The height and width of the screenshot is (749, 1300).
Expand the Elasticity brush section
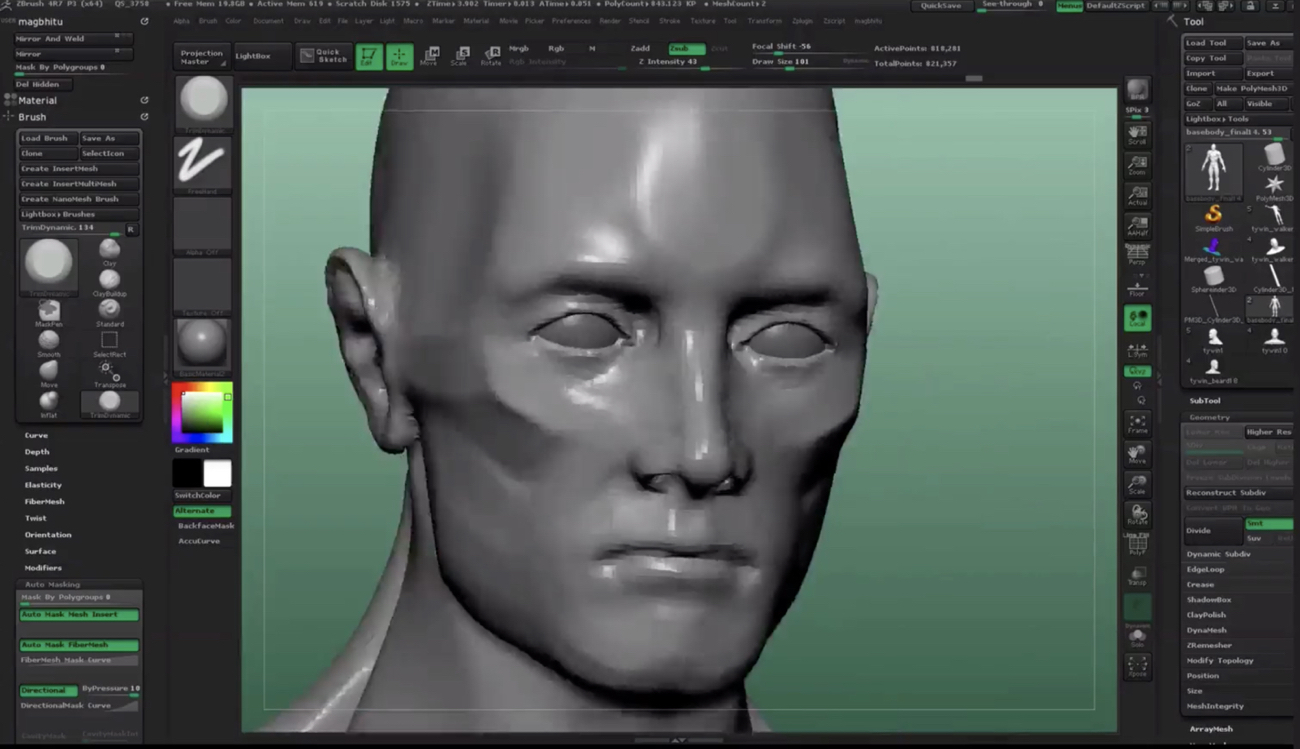pos(43,485)
